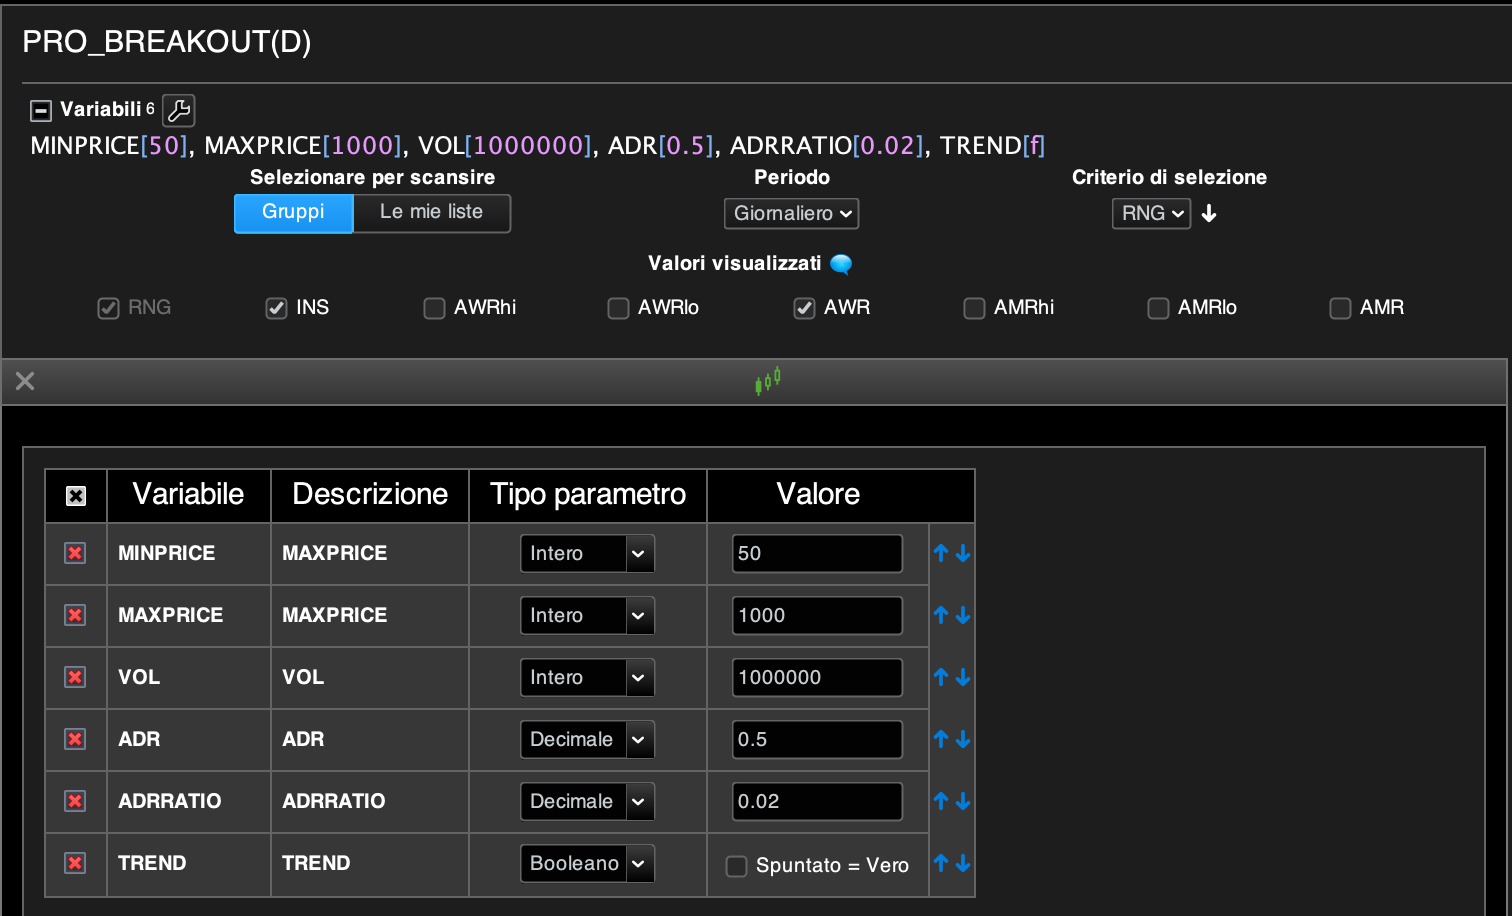1512x916 pixels.
Task: Open the RNG selection criterion dropdown
Action: (x=1151, y=213)
